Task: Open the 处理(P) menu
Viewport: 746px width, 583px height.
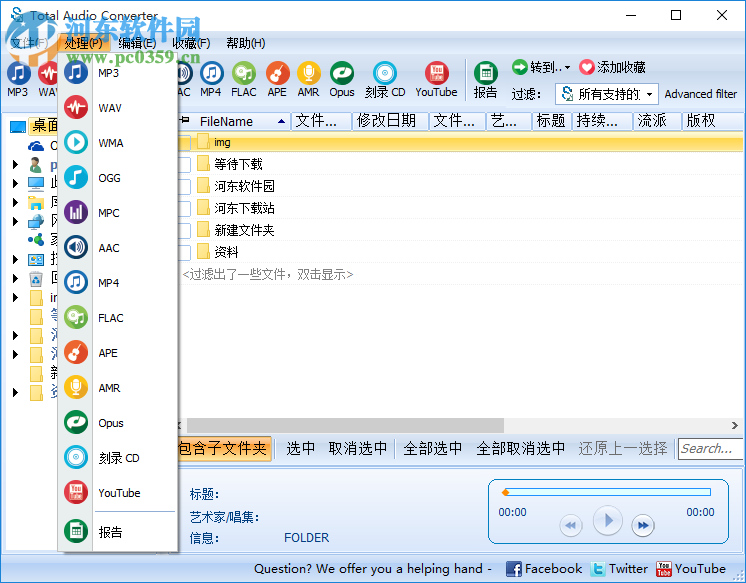Action: pyautogui.click(x=83, y=43)
